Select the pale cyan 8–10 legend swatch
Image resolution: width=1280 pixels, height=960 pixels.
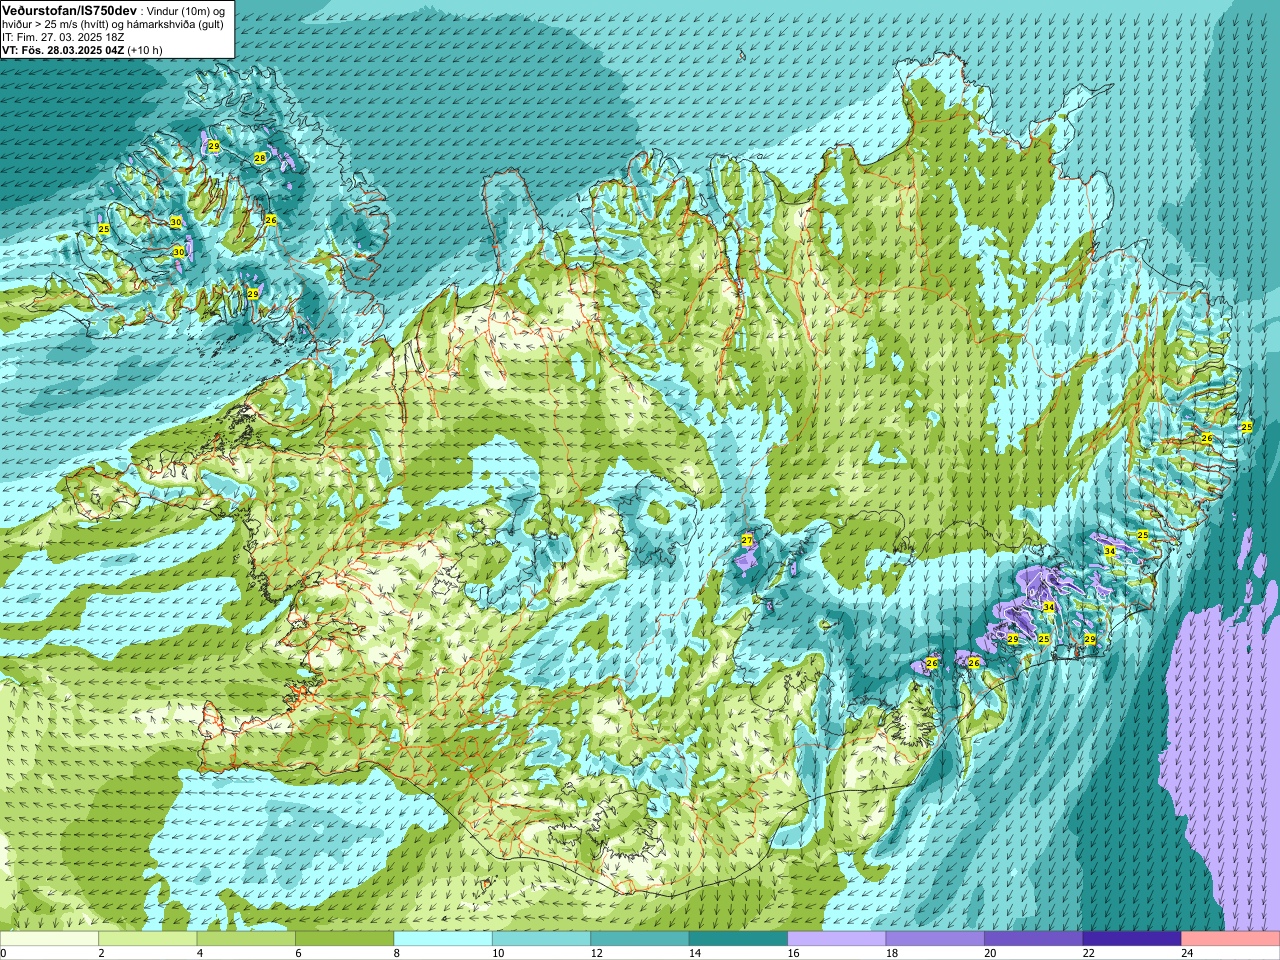click(443, 939)
